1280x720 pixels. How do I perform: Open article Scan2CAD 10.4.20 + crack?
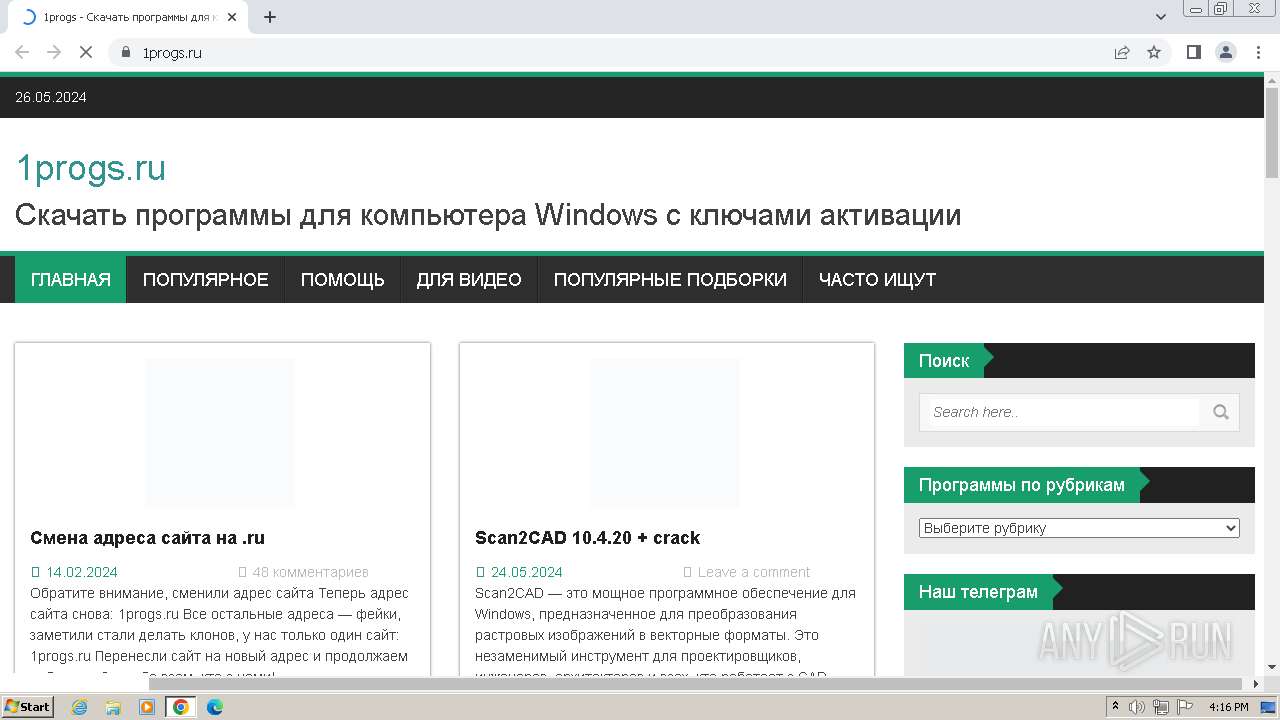[587, 538]
